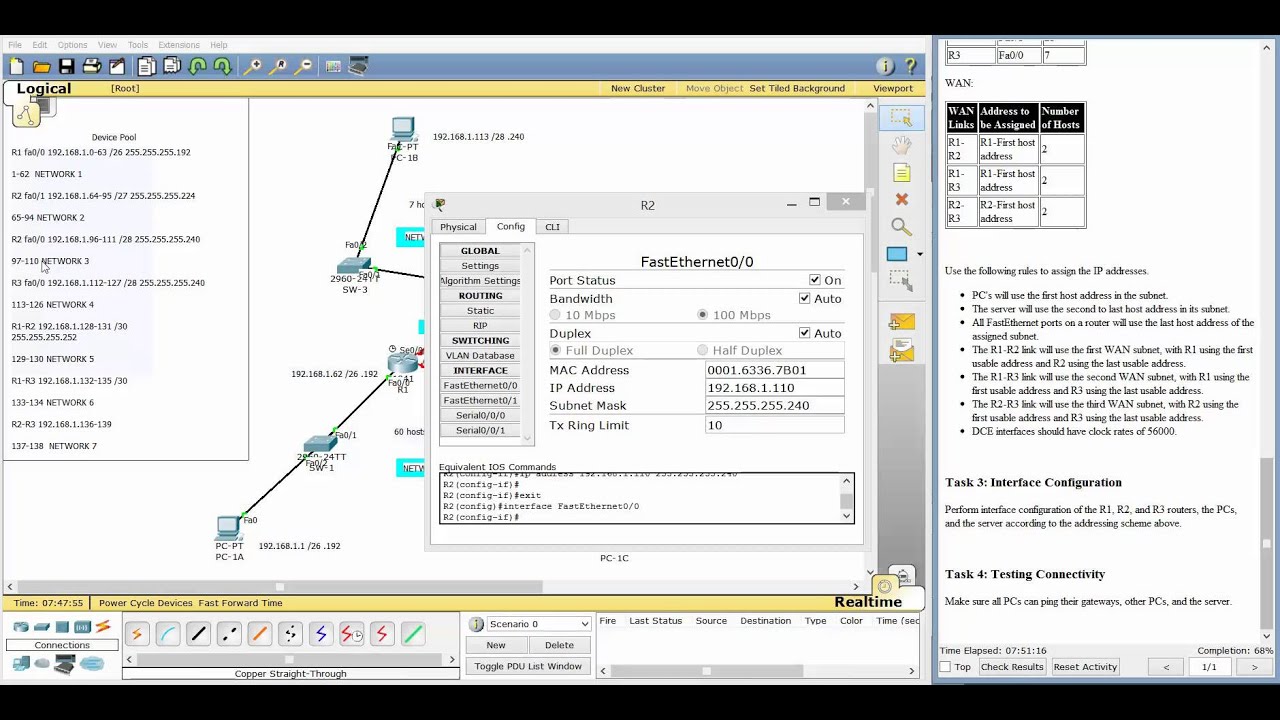Image resolution: width=1280 pixels, height=720 pixels.
Task: Click the Paste toolbar icon
Action: click(x=172, y=67)
